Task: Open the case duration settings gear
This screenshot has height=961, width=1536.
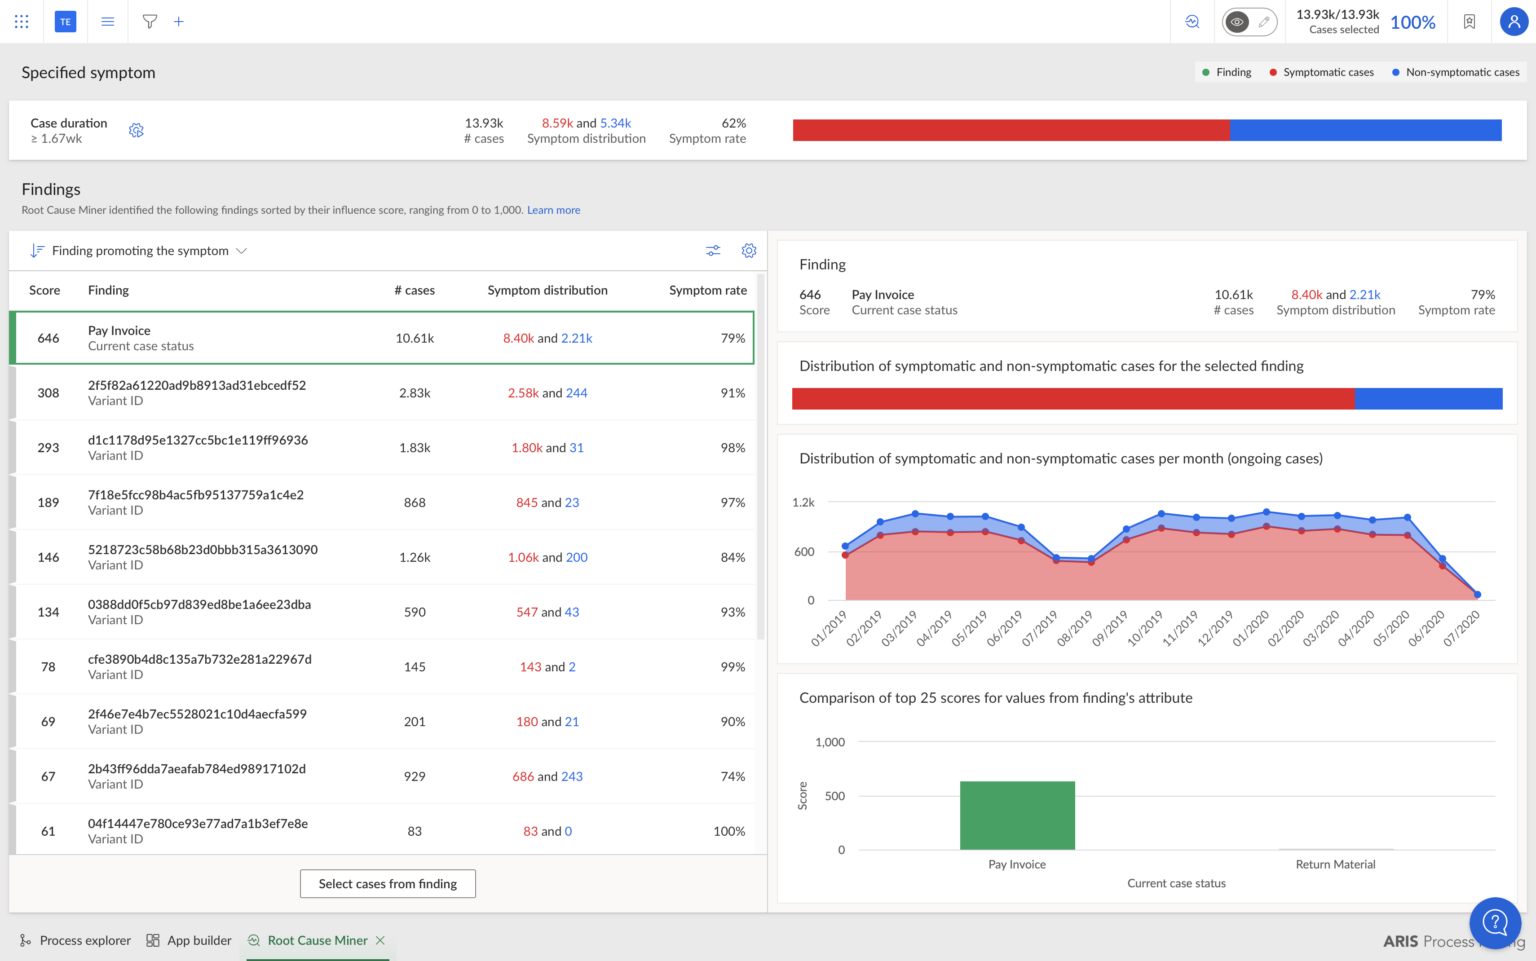Action: (136, 130)
